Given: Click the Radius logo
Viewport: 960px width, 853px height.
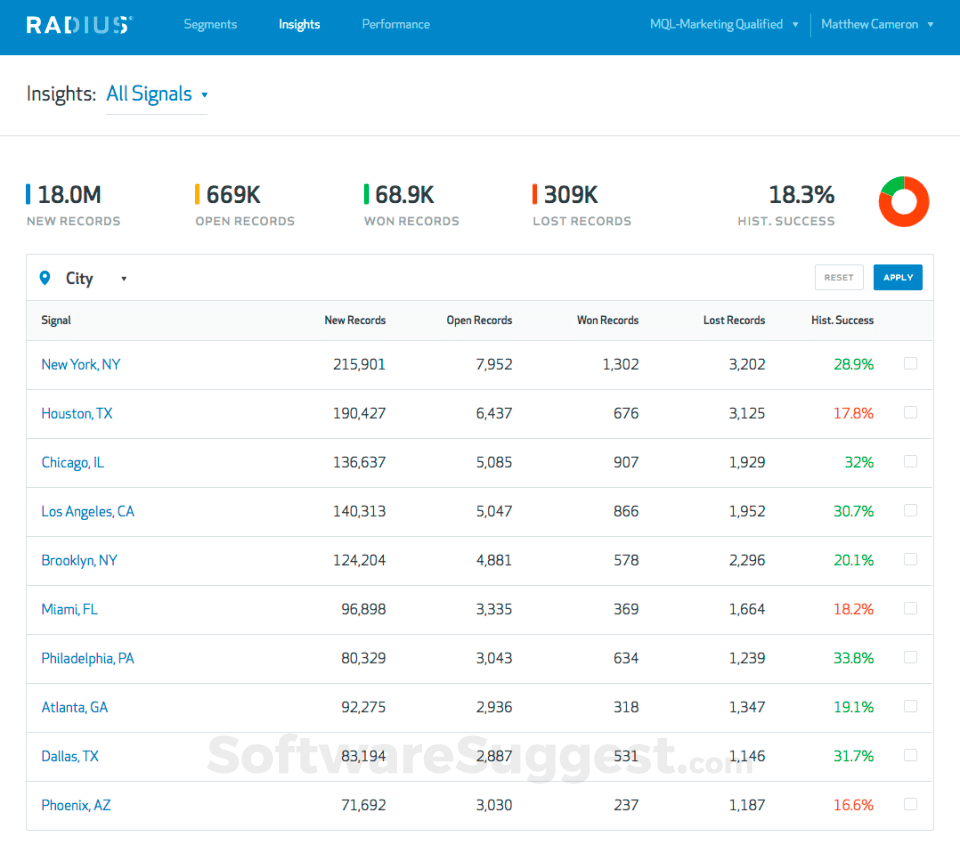Looking at the screenshot, I should coord(79,25).
